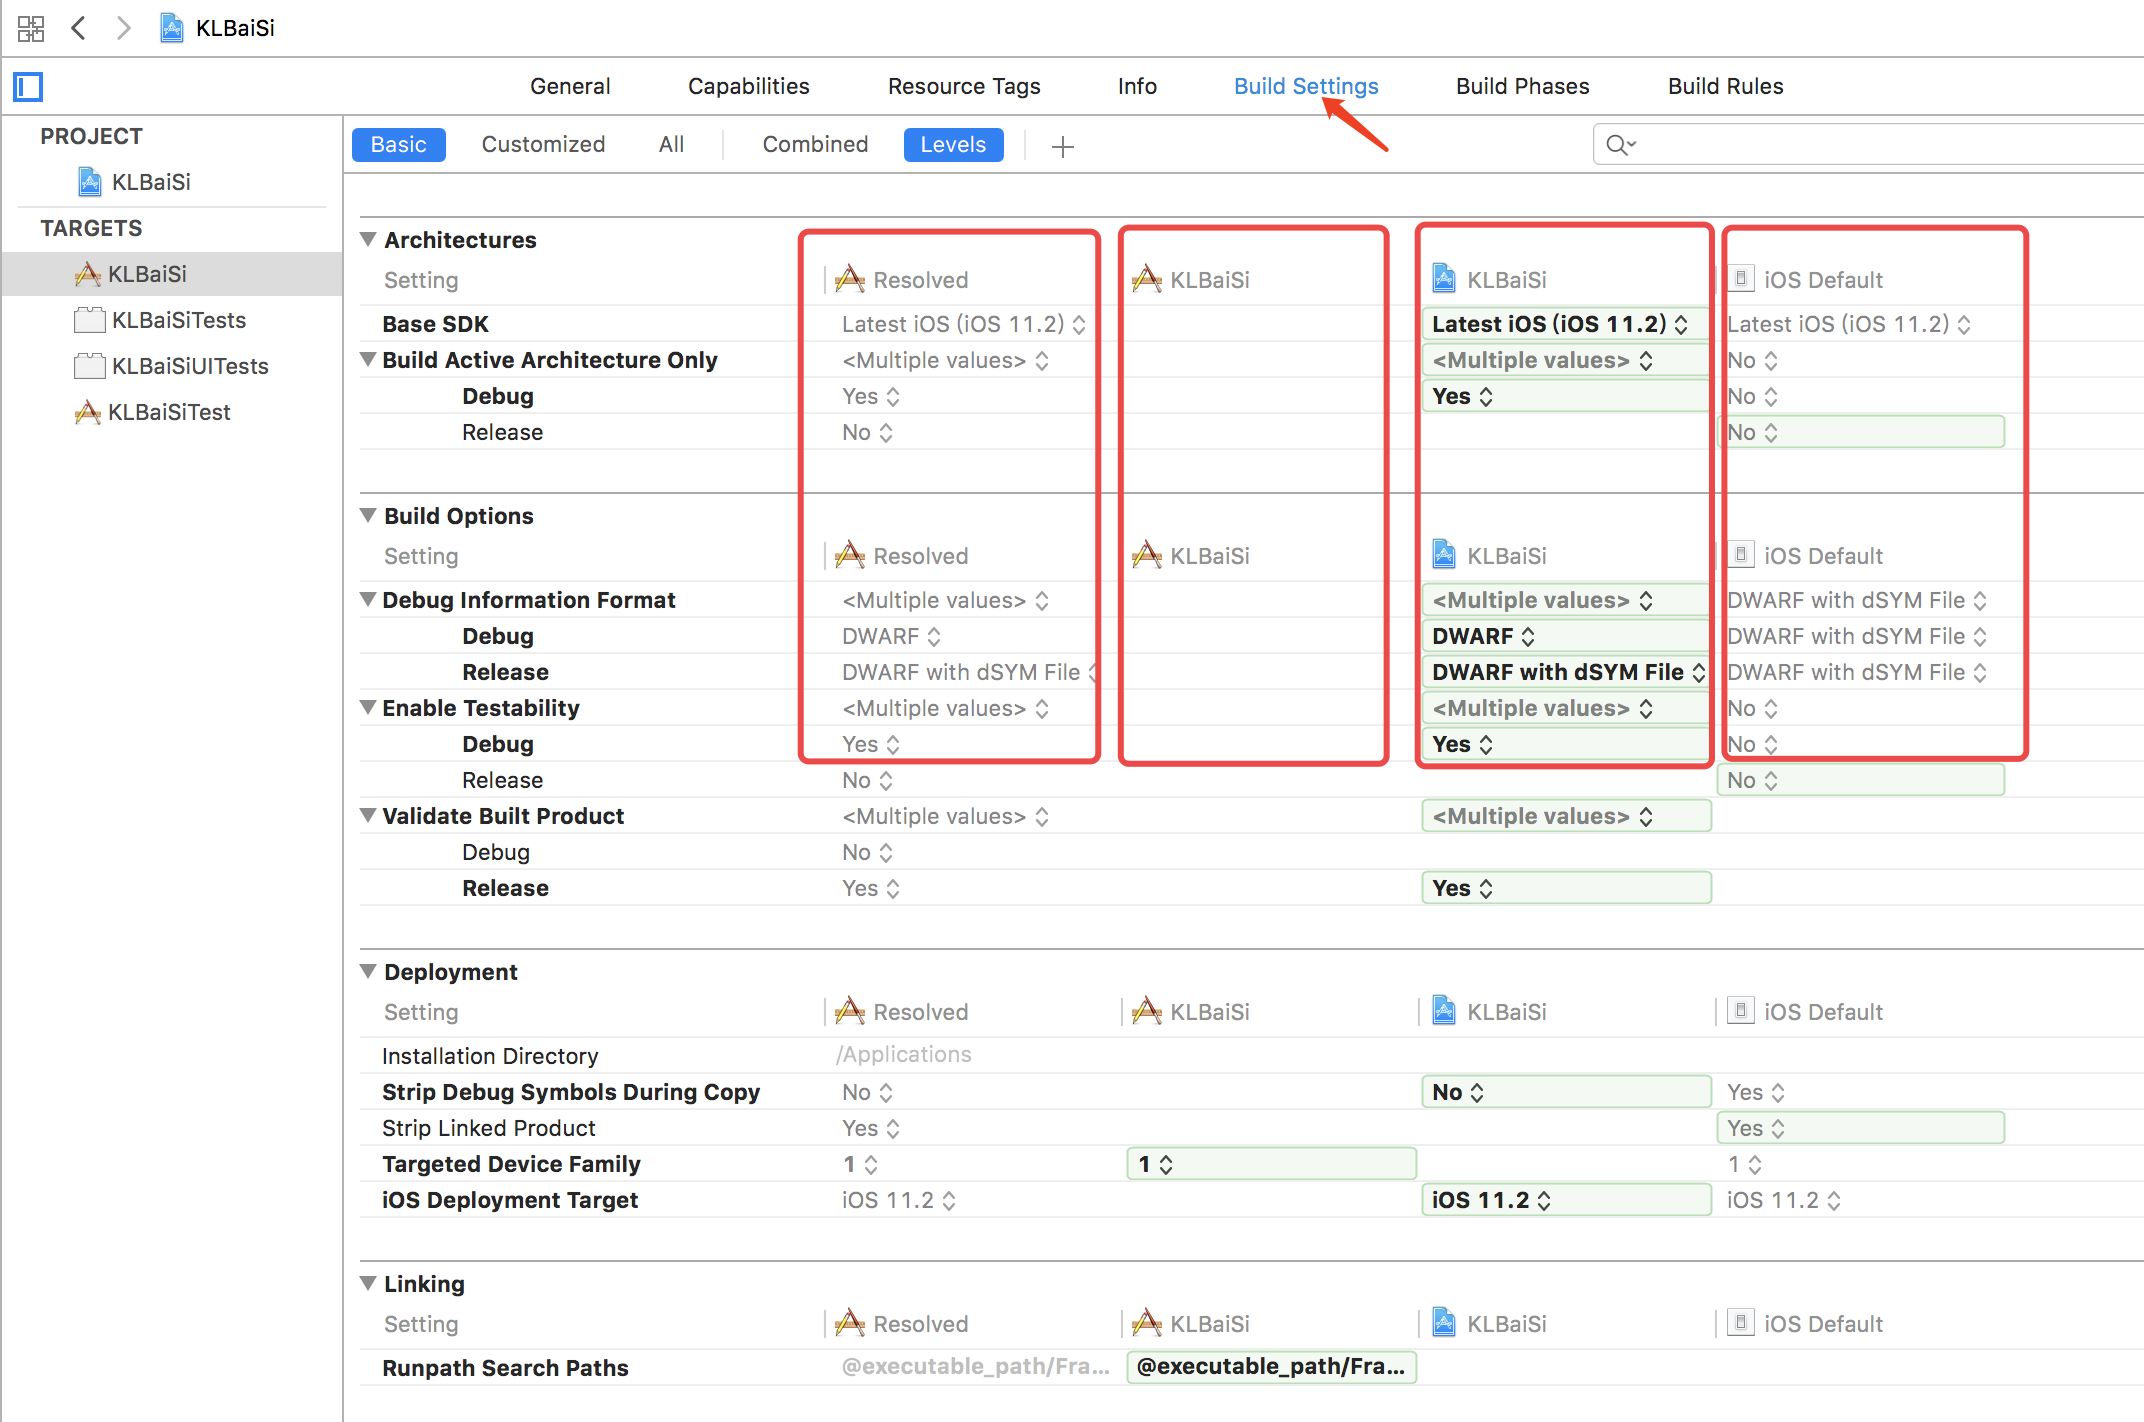Click the plus add build setting icon
This screenshot has height=1422, width=2144.
click(x=1062, y=146)
